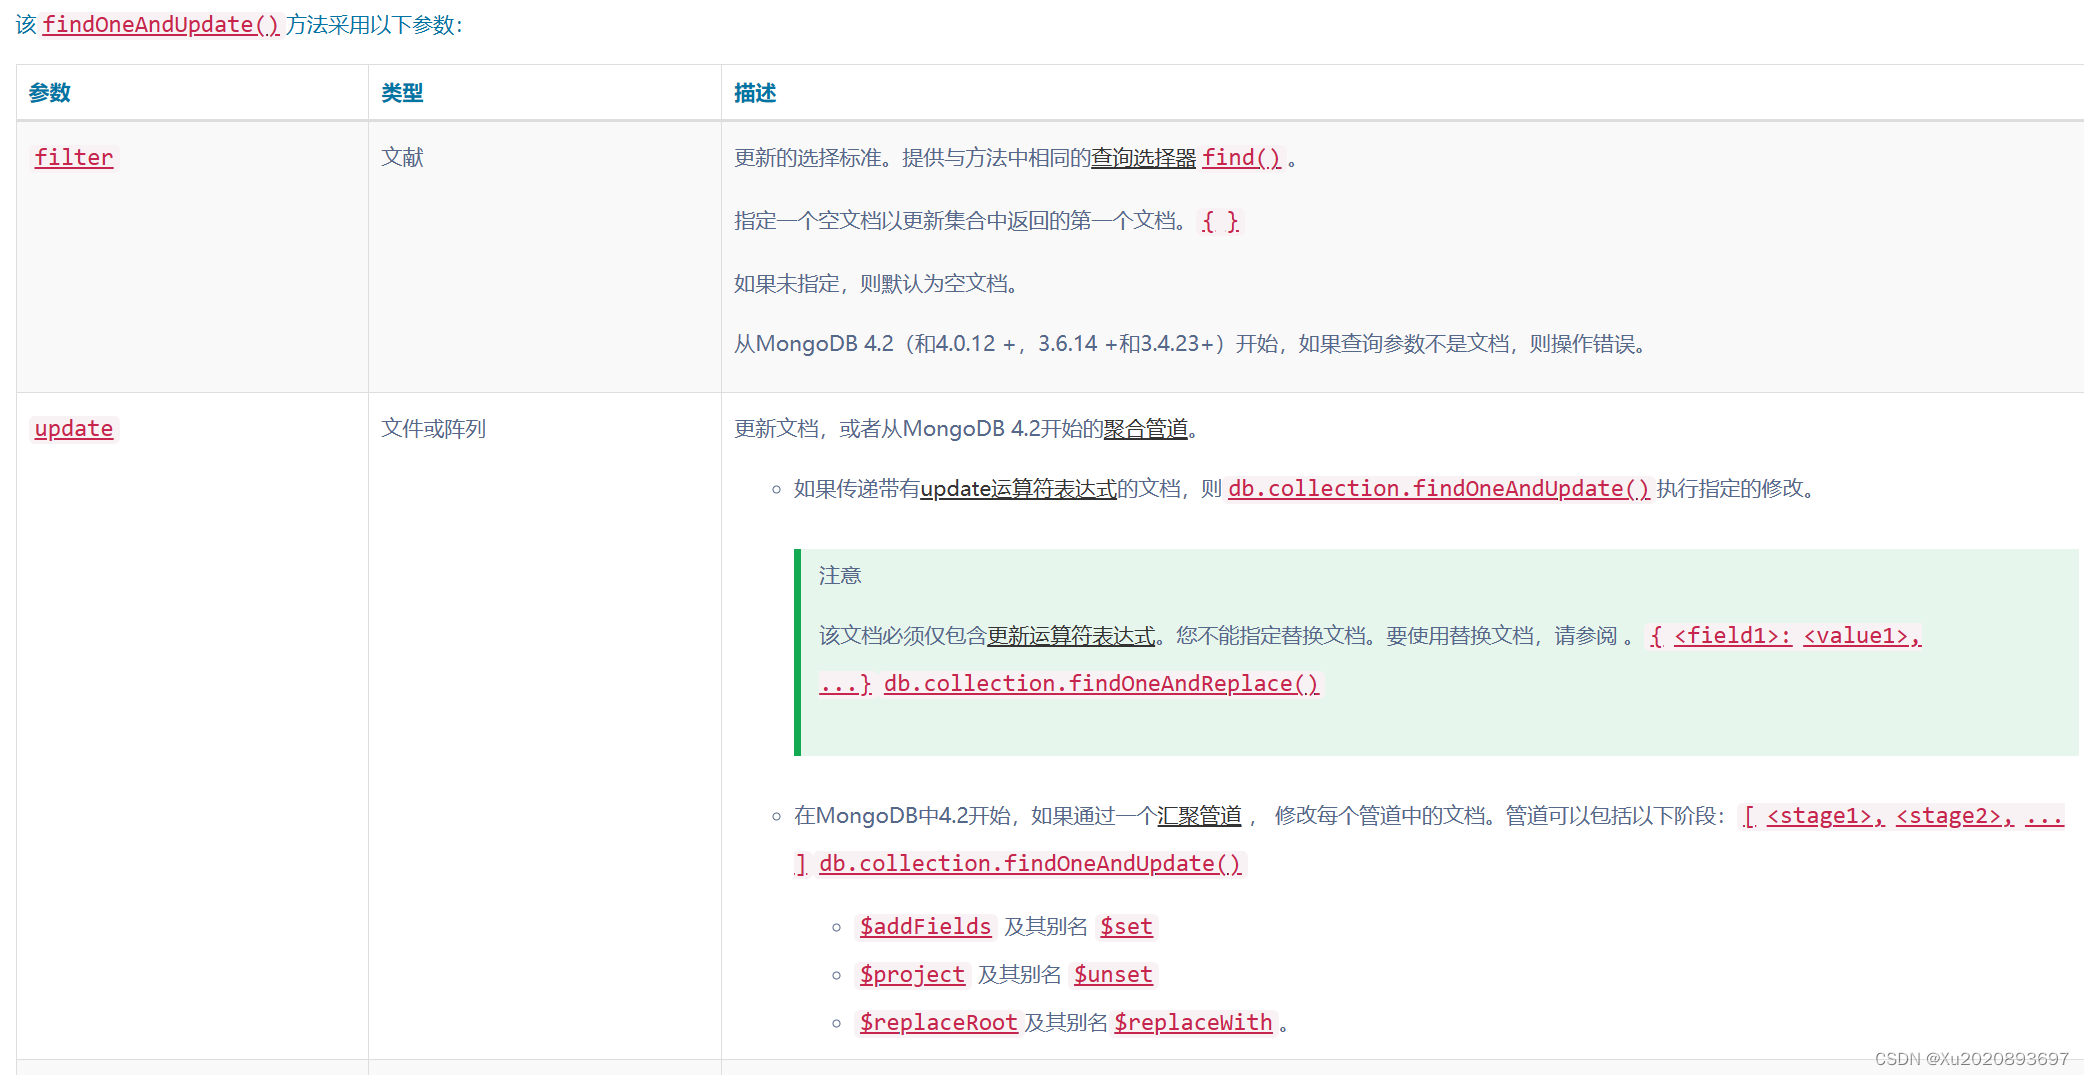Click the $replaceRoot stage link
Image resolution: width=2084 pixels, height=1075 pixels.
pyautogui.click(x=938, y=1022)
